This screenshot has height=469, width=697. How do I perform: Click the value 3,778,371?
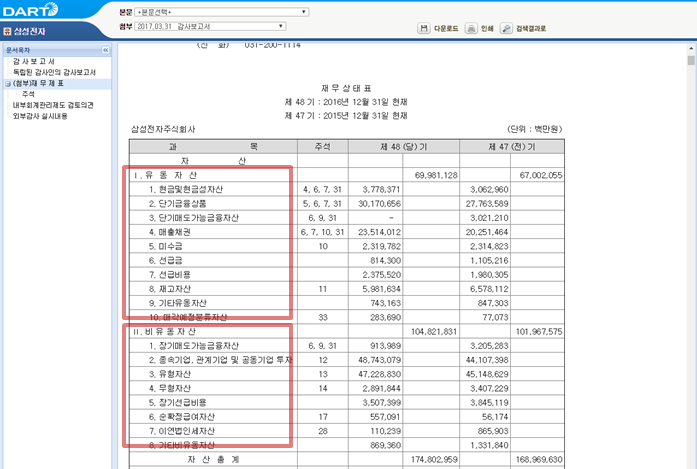(381, 189)
